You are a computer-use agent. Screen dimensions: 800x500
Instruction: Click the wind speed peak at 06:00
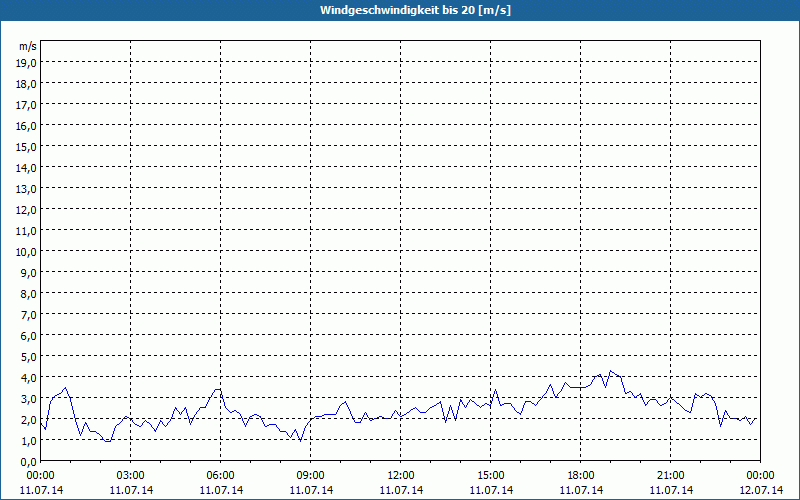(x=218, y=389)
